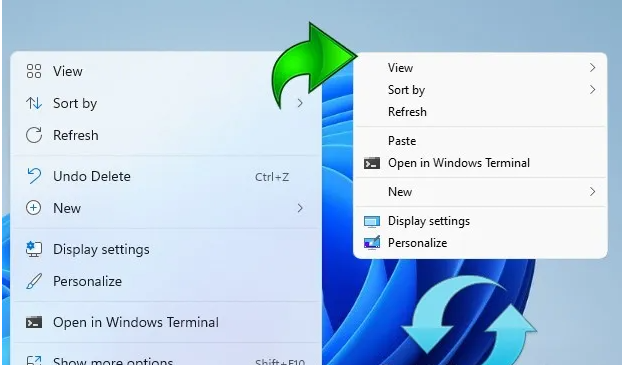Image resolution: width=623 pixels, height=365 pixels.
Task: Select Open in Windows Terminal label in classic menu
Action: [459, 163]
